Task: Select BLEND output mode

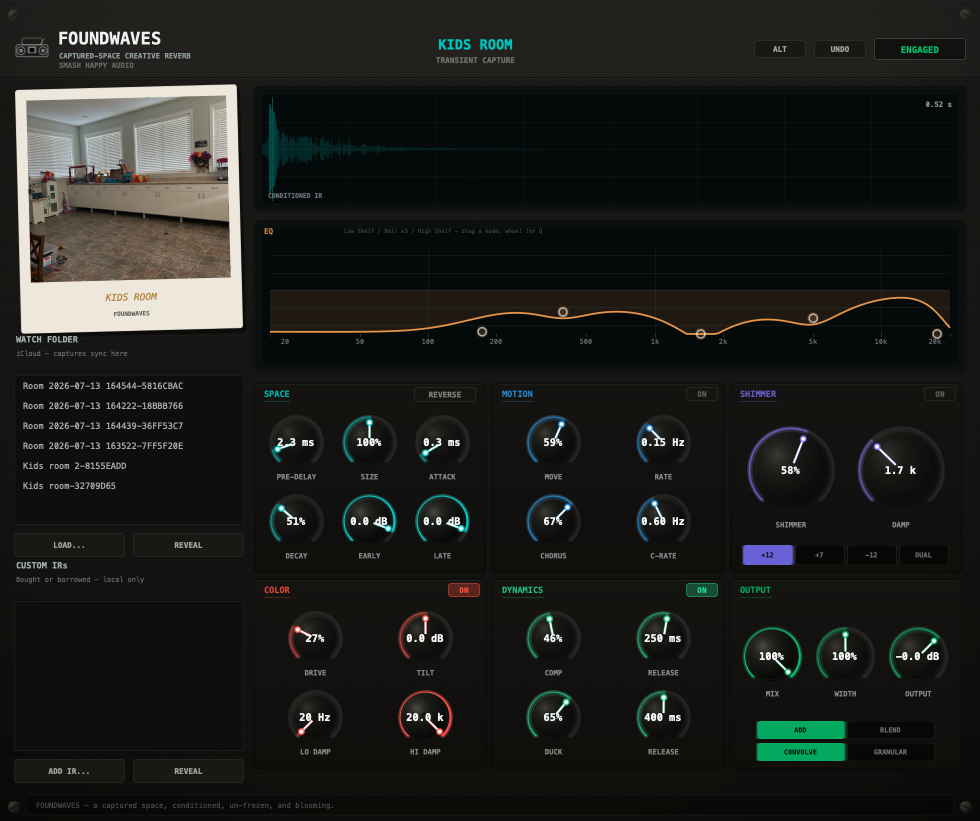Action: pyautogui.click(x=890, y=730)
